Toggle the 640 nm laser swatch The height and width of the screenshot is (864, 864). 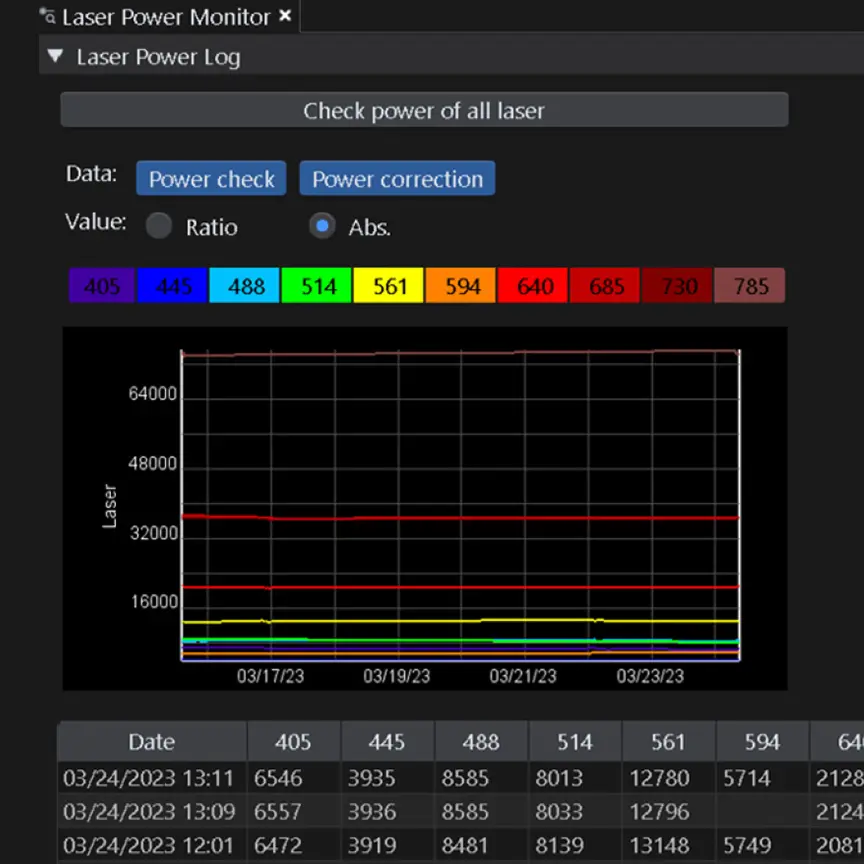pyautogui.click(x=534, y=286)
